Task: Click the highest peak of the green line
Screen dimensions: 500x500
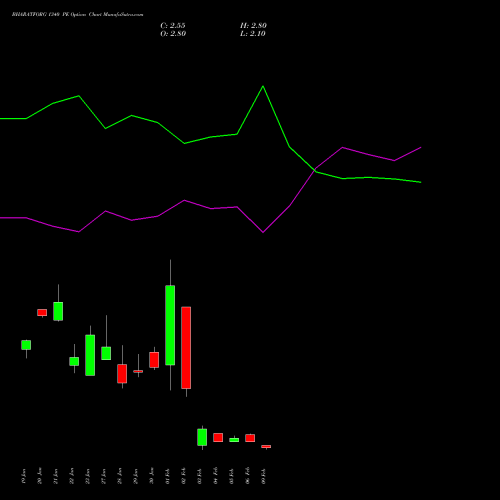Action: pos(263,86)
